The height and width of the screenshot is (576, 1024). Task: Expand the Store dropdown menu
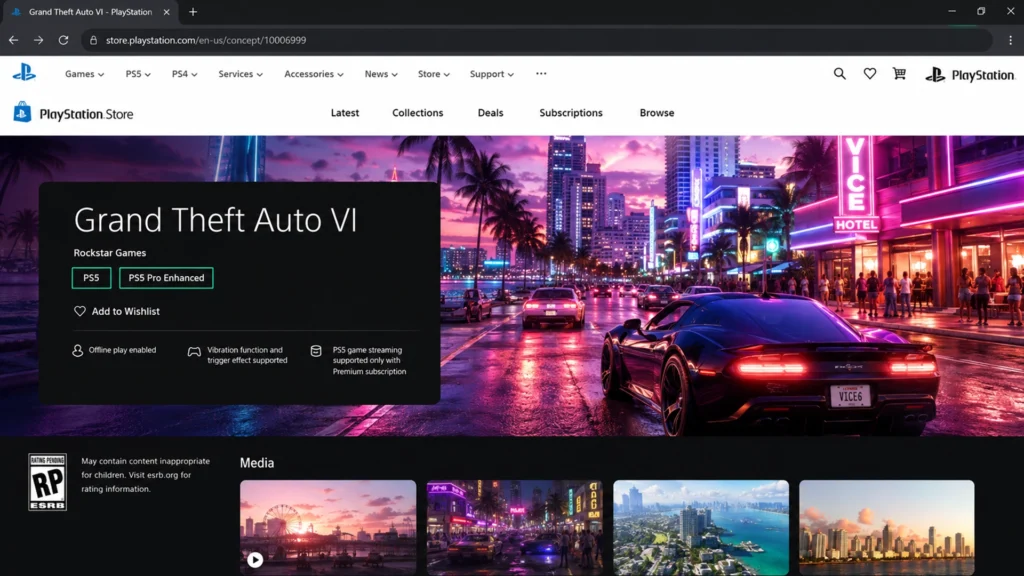[x=434, y=74]
